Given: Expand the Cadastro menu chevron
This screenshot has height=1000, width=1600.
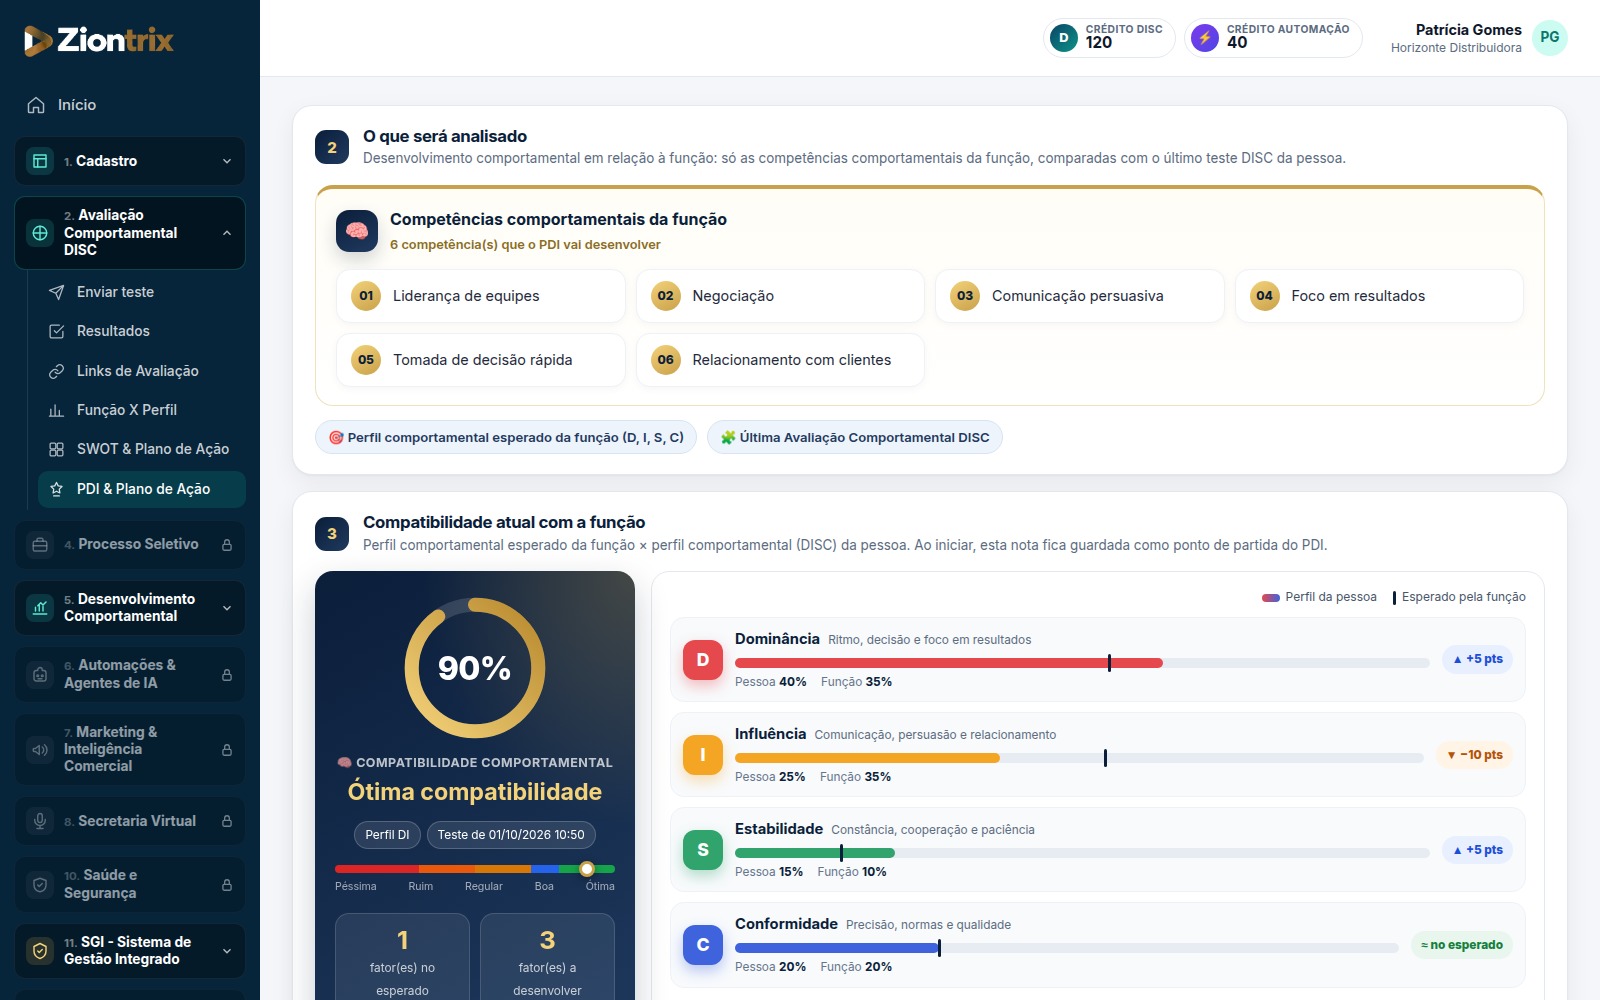Looking at the screenshot, I should pyautogui.click(x=227, y=161).
